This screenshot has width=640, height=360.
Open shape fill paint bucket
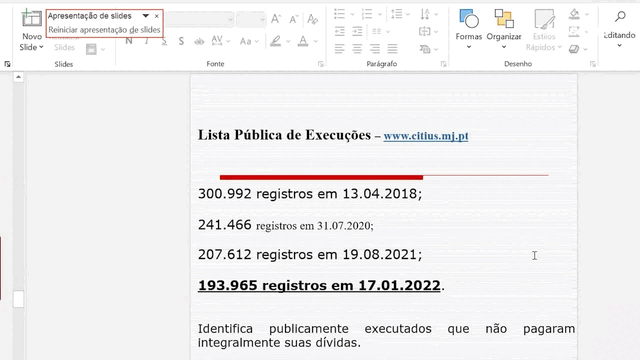coord(574,14)
